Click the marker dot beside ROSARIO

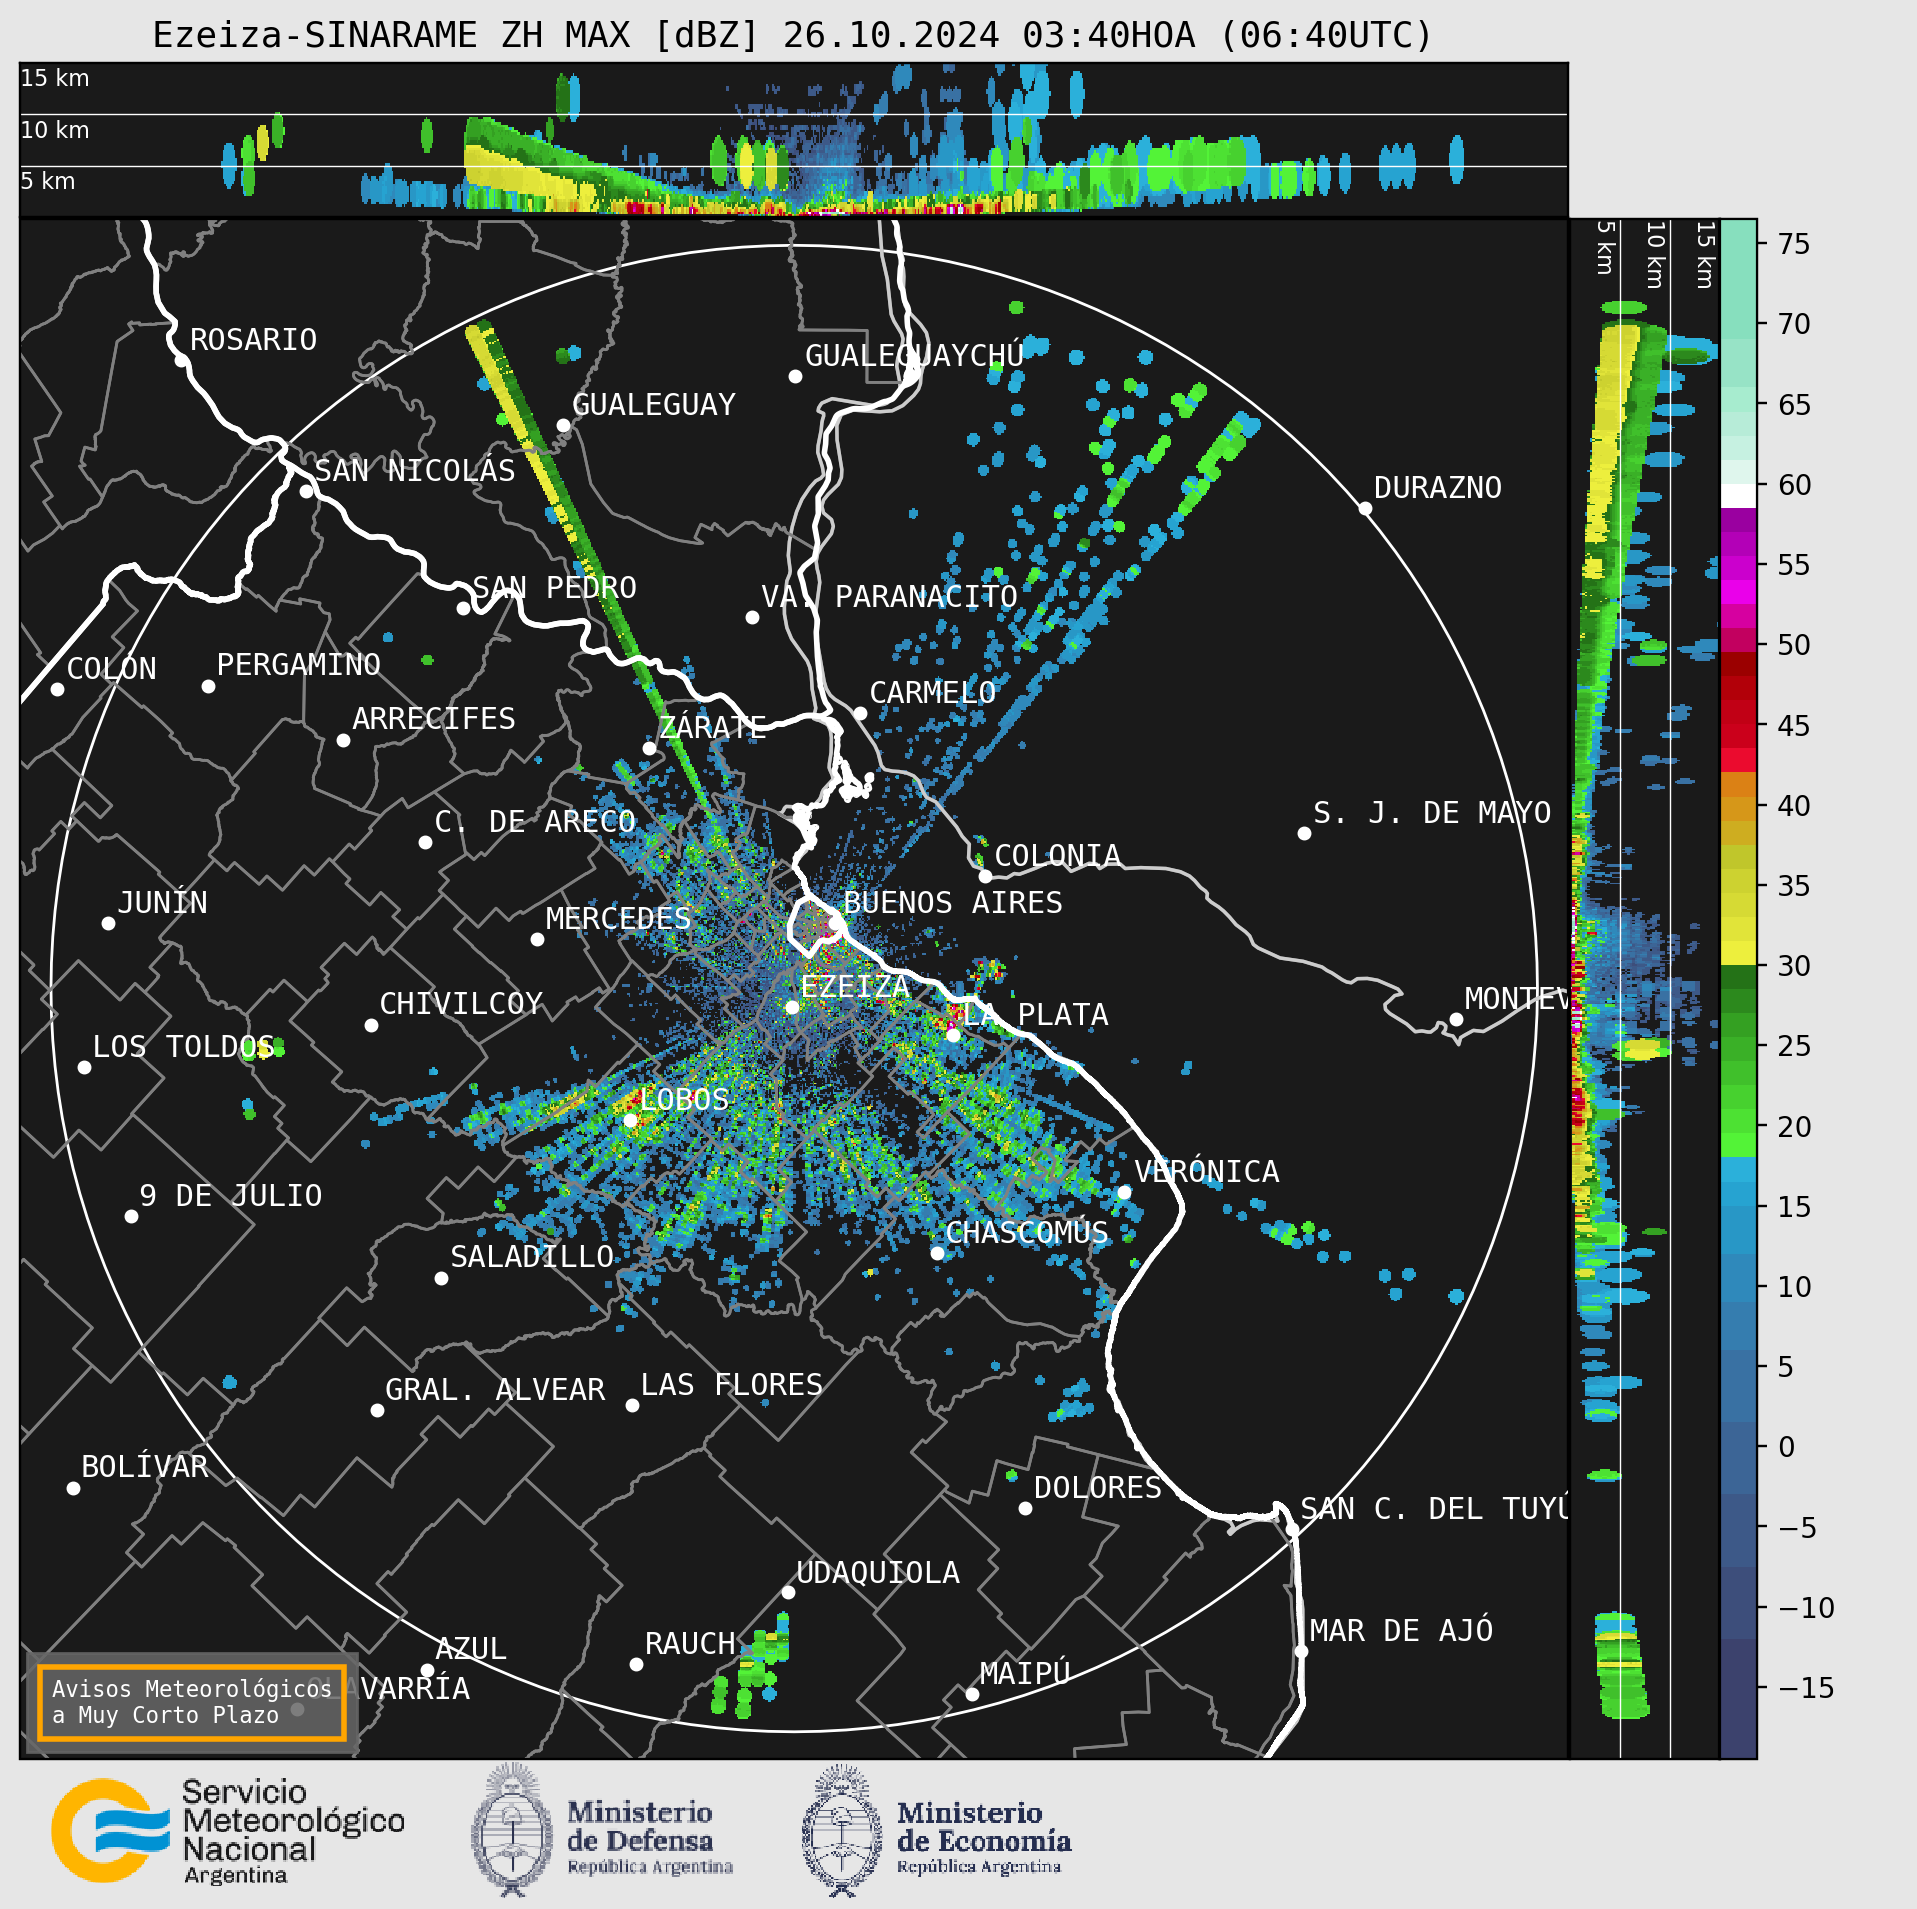point(181,360)
